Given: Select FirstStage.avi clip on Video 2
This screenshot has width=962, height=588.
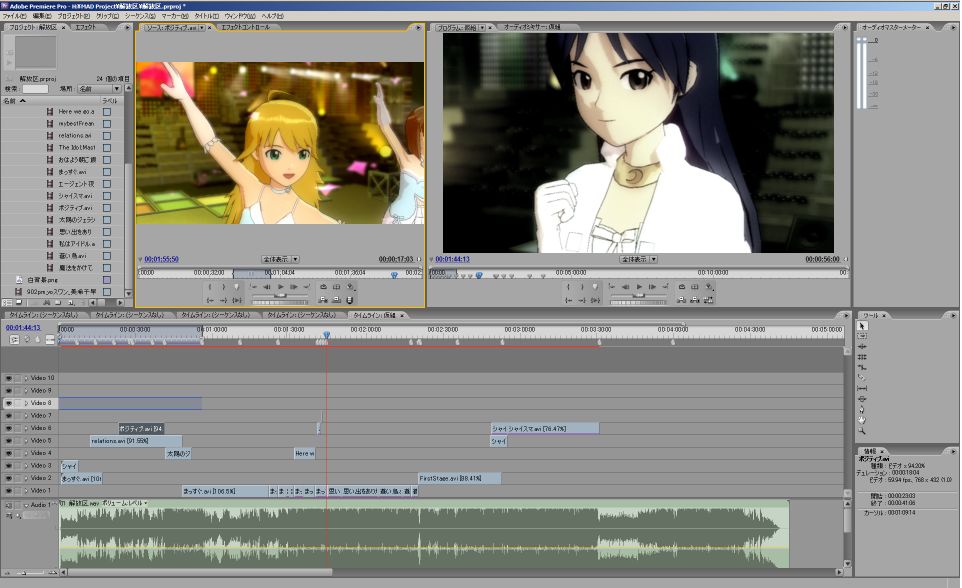Looking at the screenshot, I should (460, 478).
